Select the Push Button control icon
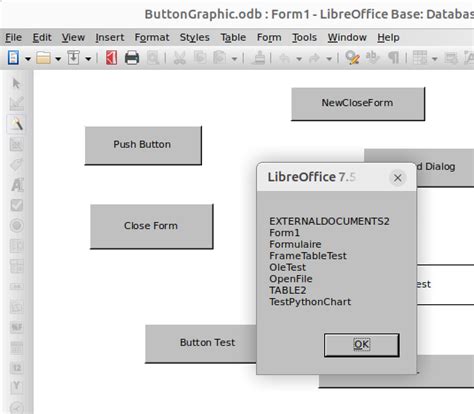The height and width of the screenshot is (414, 474). coord(16,286)
